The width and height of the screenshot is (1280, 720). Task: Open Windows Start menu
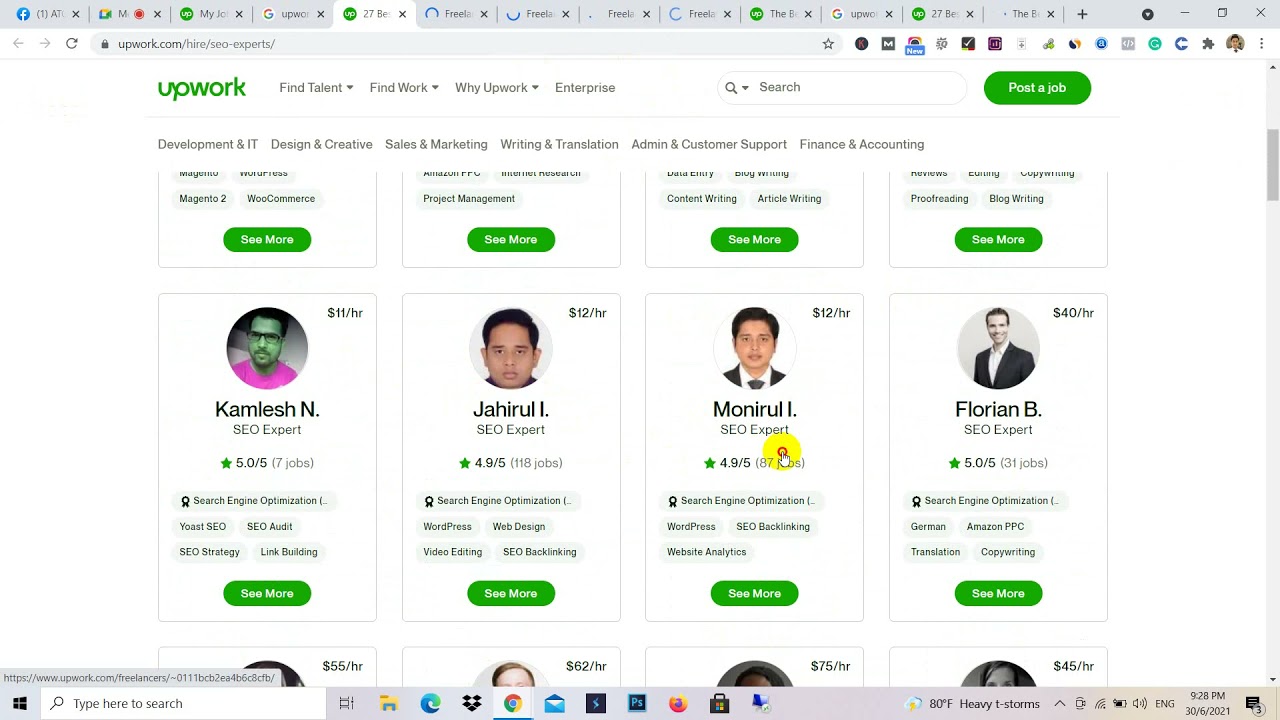[20, 704]
